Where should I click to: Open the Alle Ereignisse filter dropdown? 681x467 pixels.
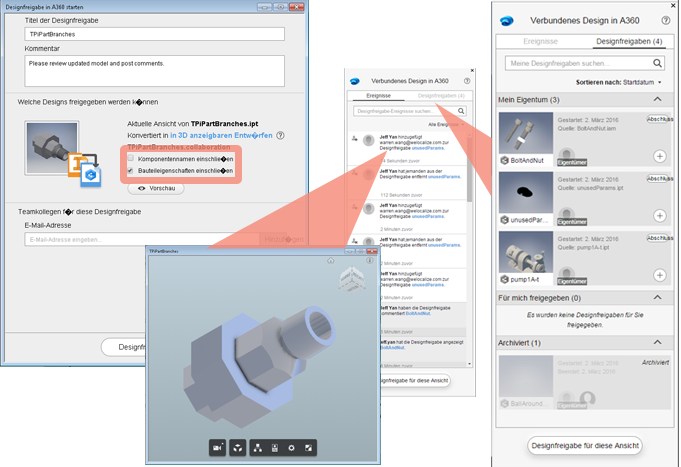[446, 125]
